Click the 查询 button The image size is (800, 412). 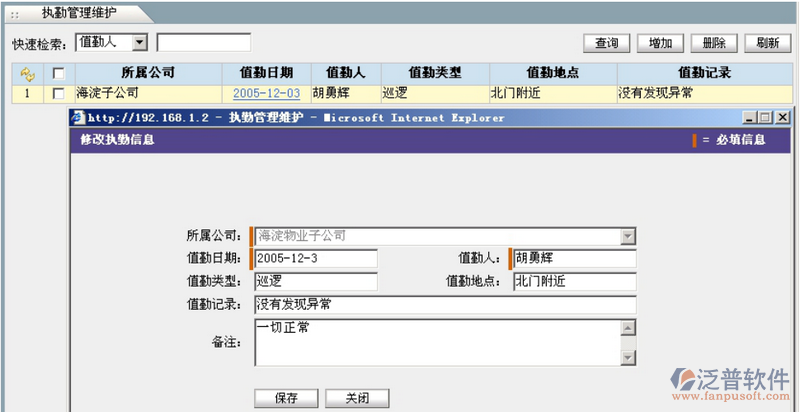coord(607,43)
